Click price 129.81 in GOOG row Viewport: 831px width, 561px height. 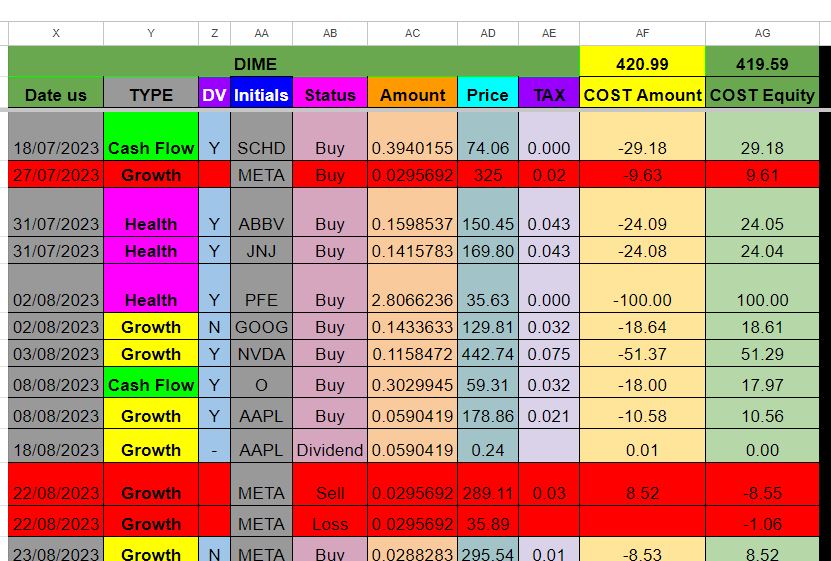coord(488,326)
